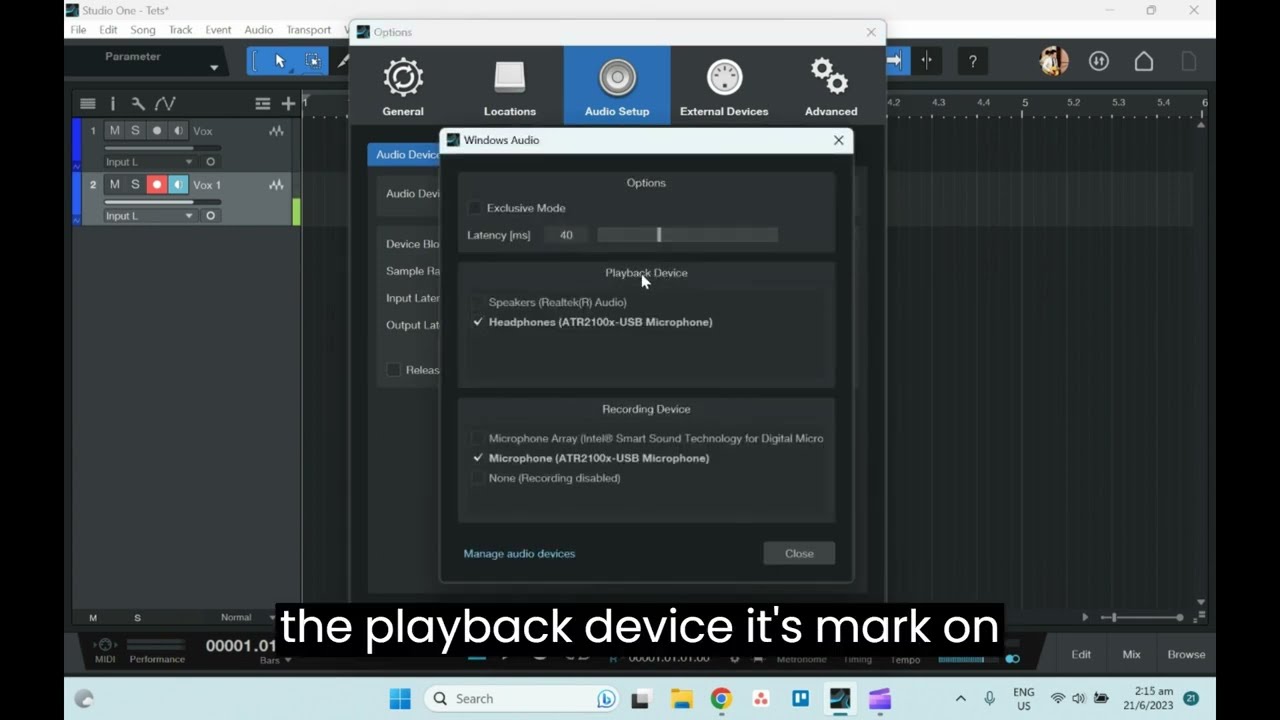Mute the Vox track

coord(114,131)
